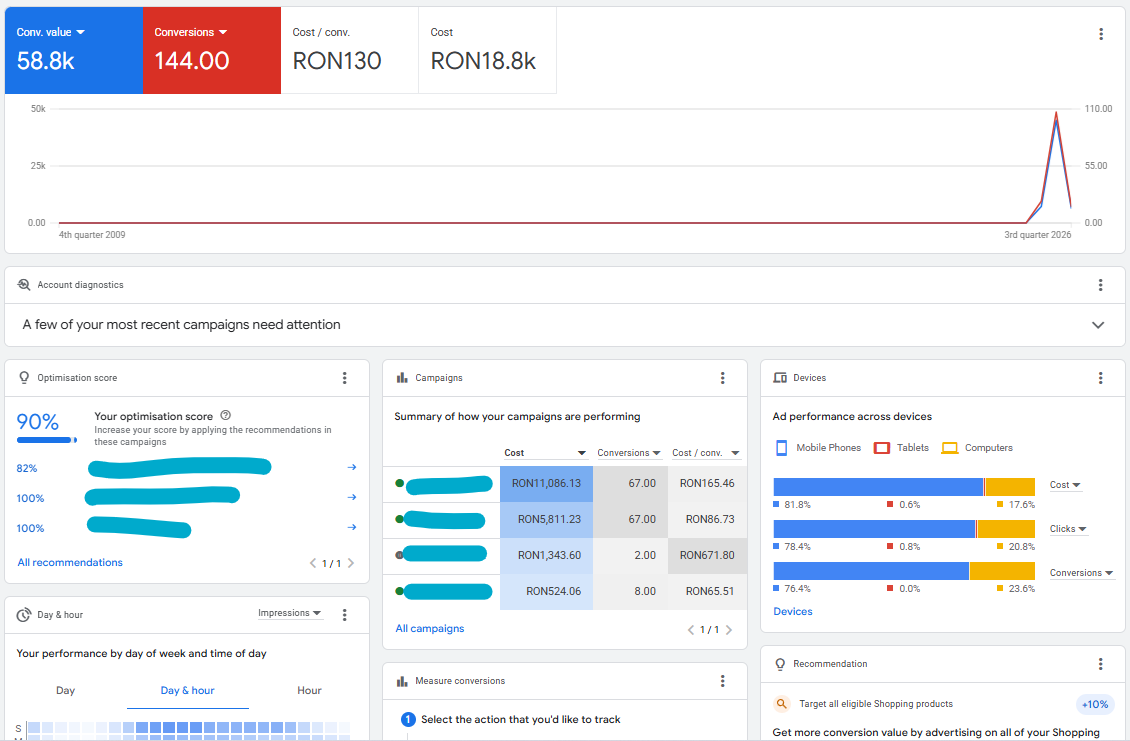Open Account diagnostics three-dot menu

(x=1100, y=285)
